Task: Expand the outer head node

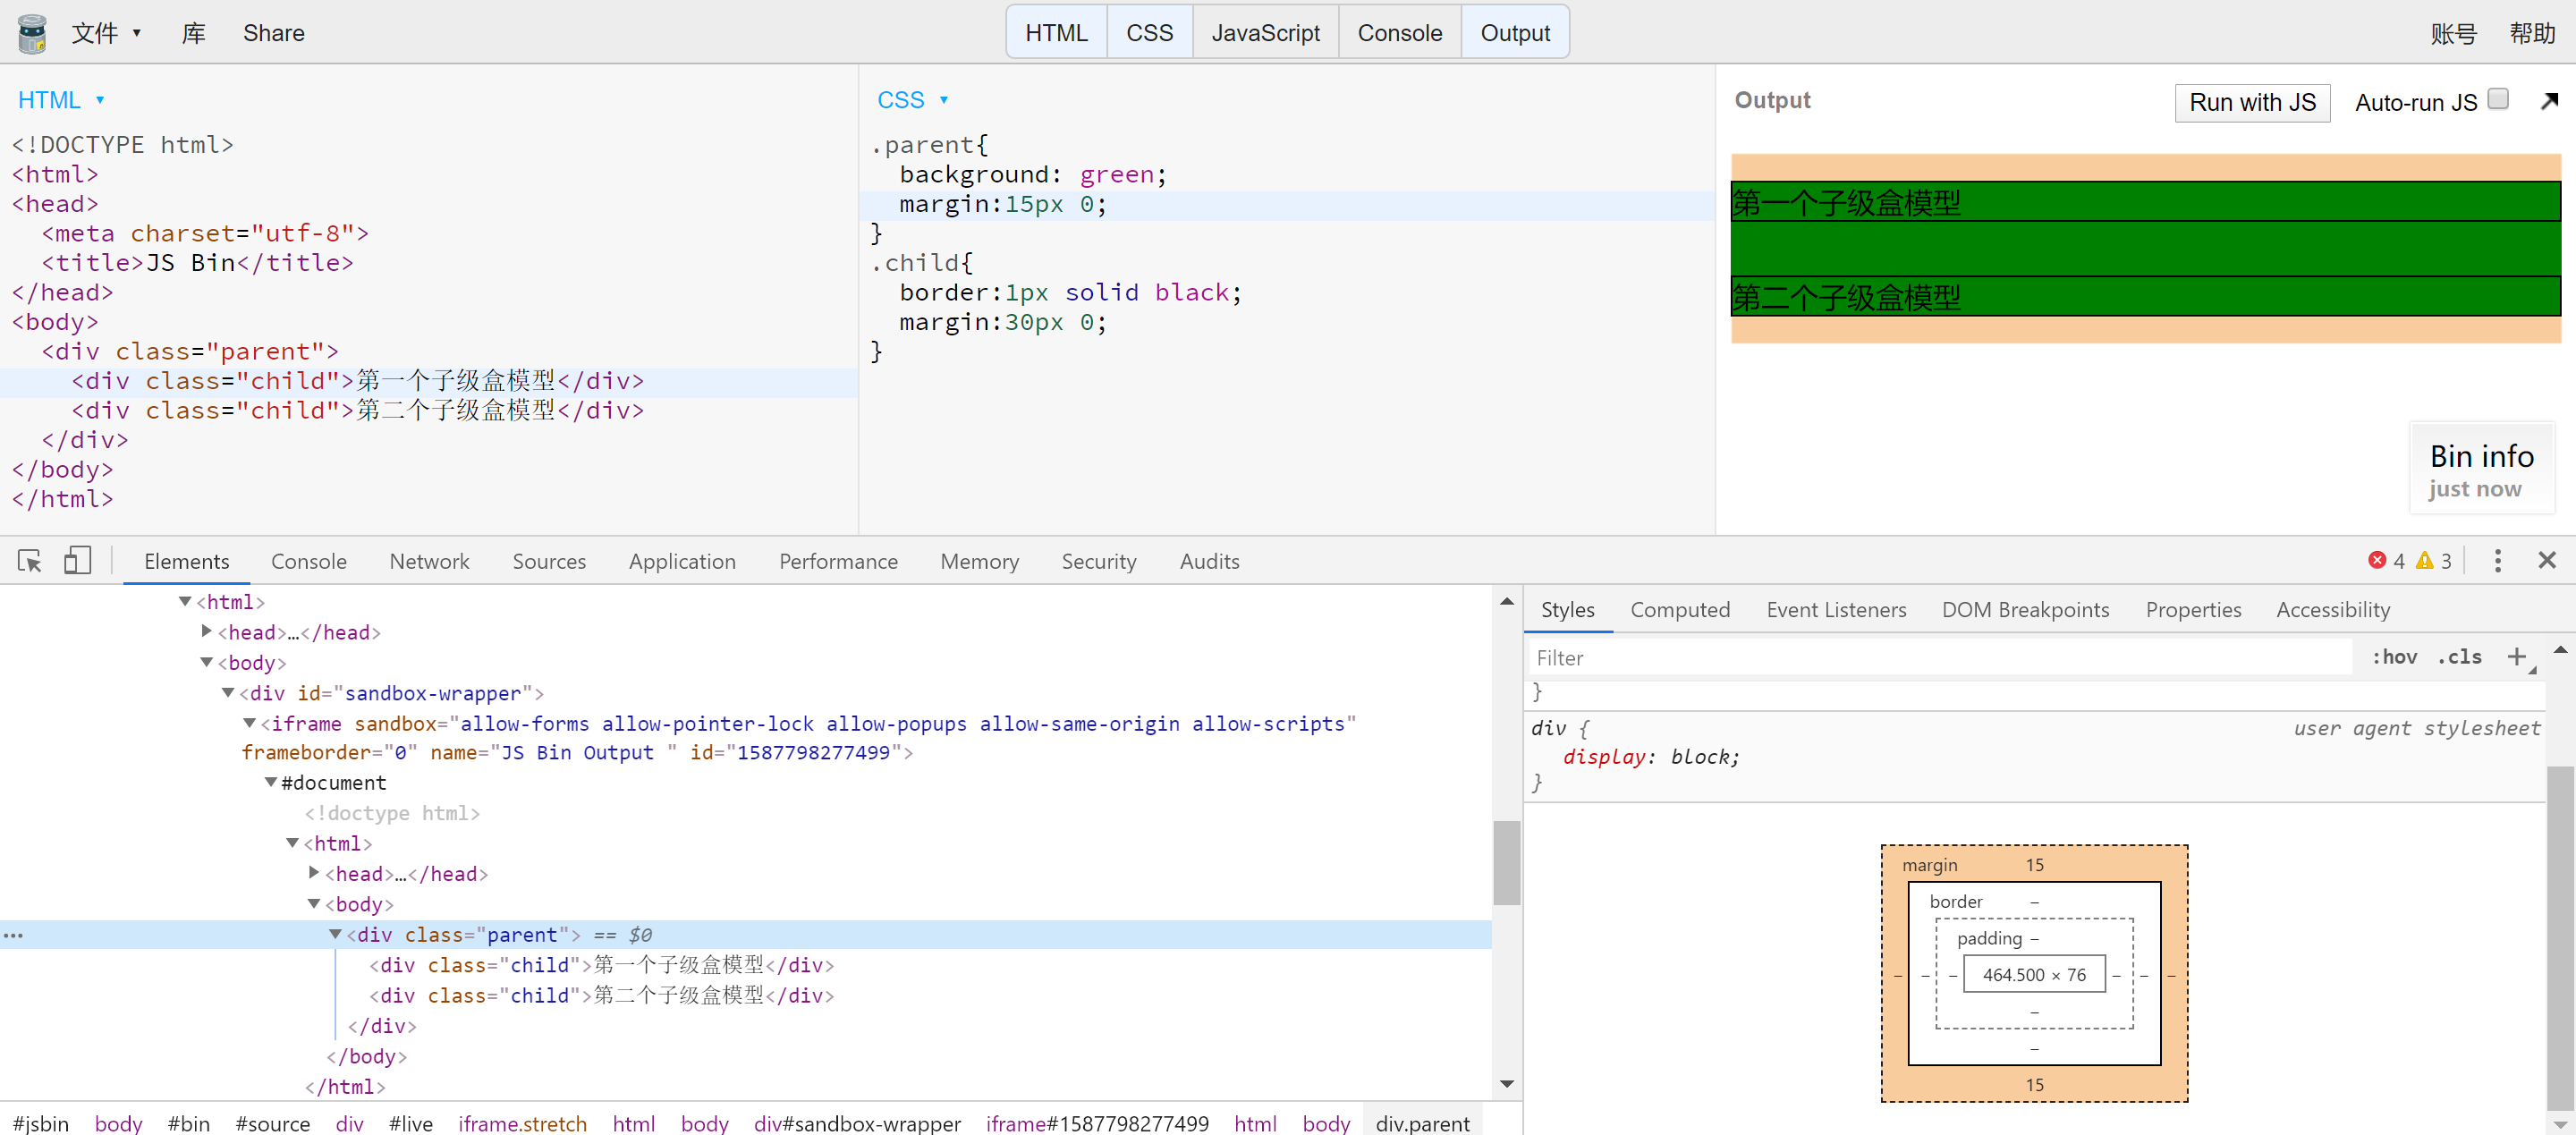Action: click(x=206, y=631)
